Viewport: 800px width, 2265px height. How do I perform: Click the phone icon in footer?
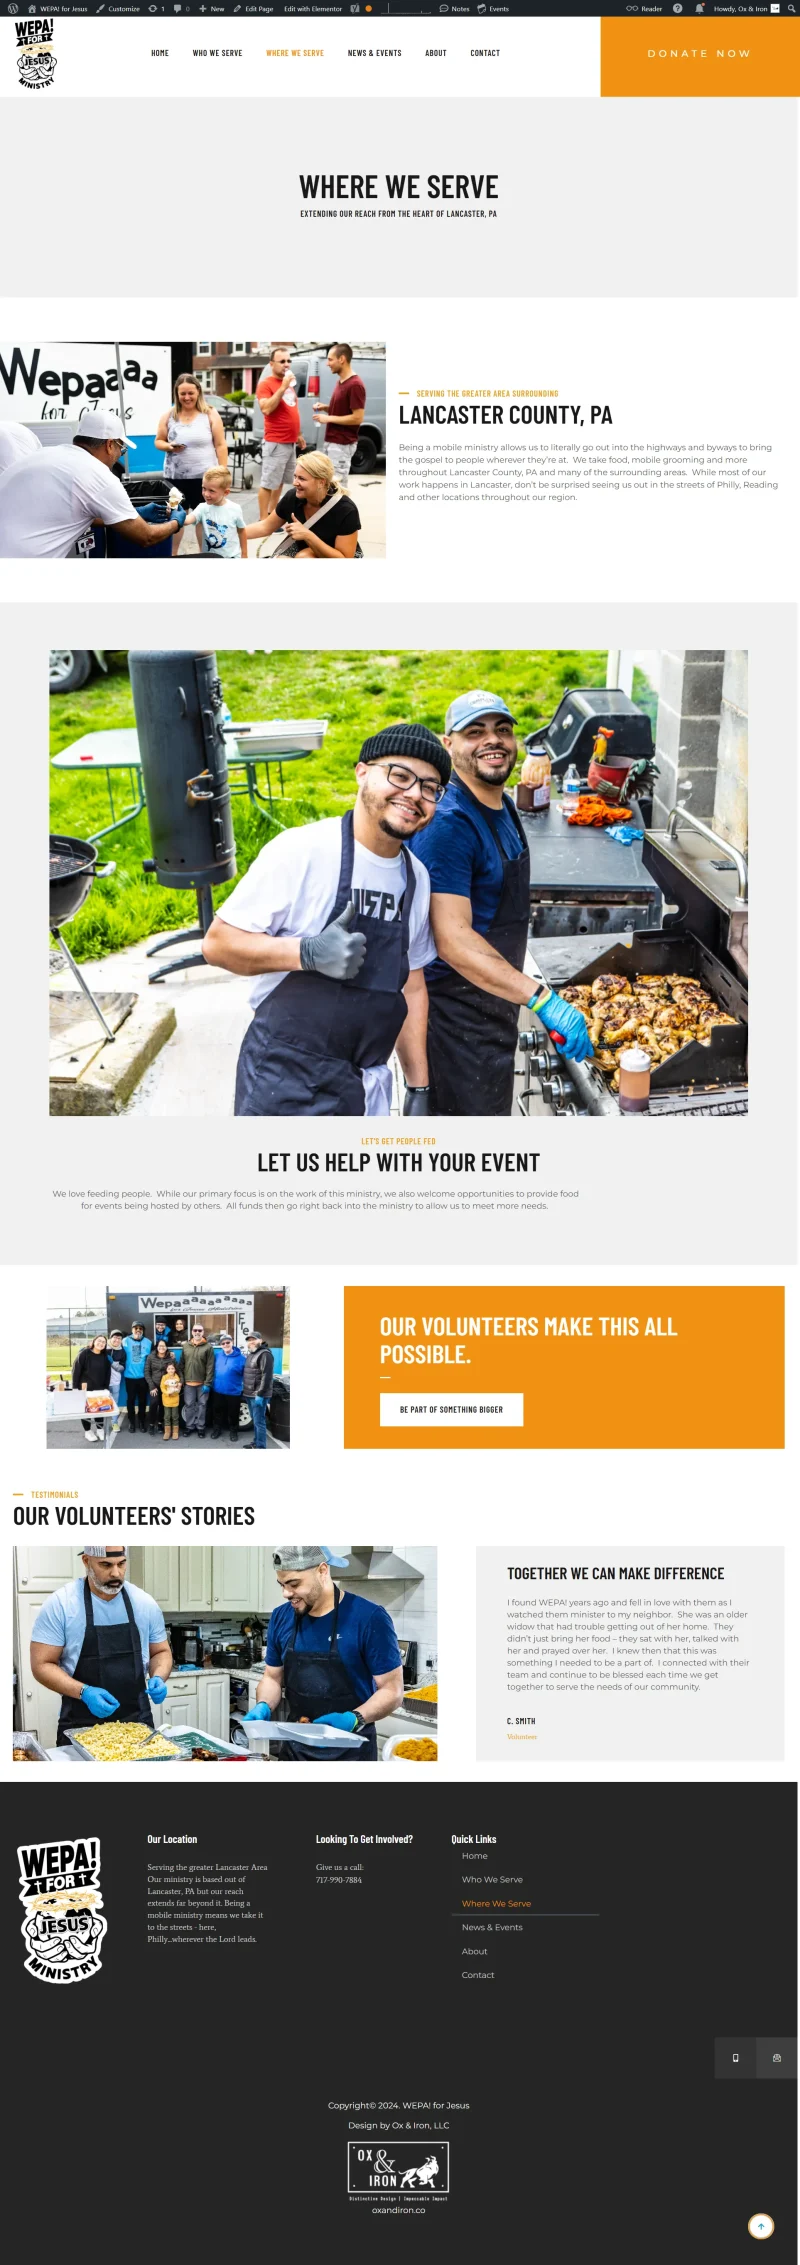(x=736, y=2057)
